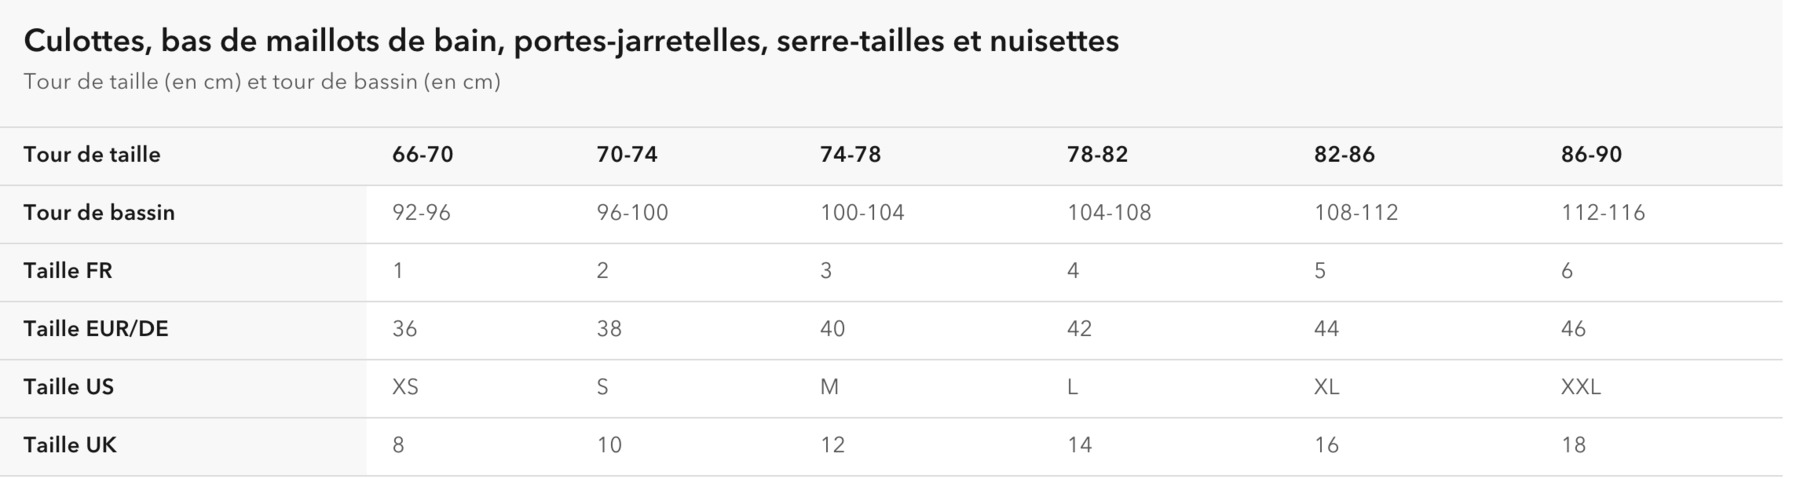This screenshot has height=479, width=1800.
Task: Click the XXL US size cell
Action: click(x=1581, y=387)
